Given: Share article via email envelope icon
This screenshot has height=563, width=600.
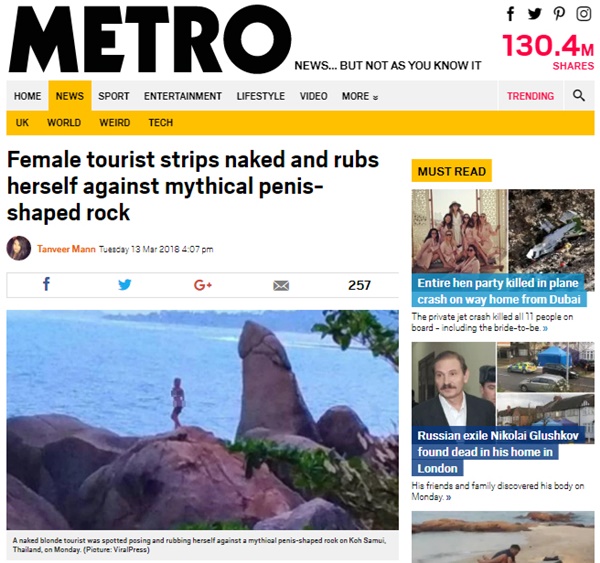Looking at the screenshot, I should click(x=281, y=286).
